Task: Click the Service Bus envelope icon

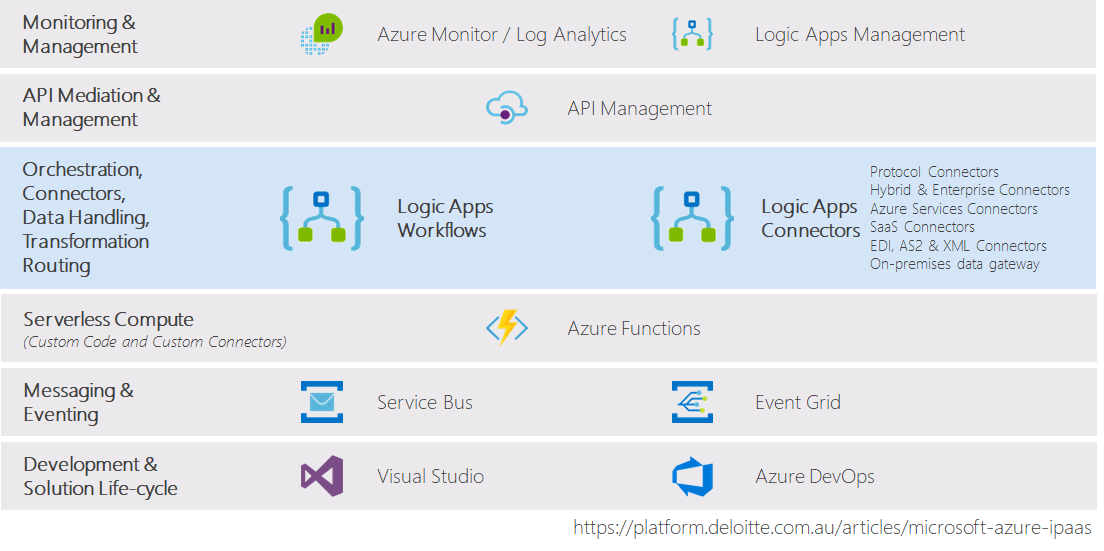Action: click(x=322, y=402)
